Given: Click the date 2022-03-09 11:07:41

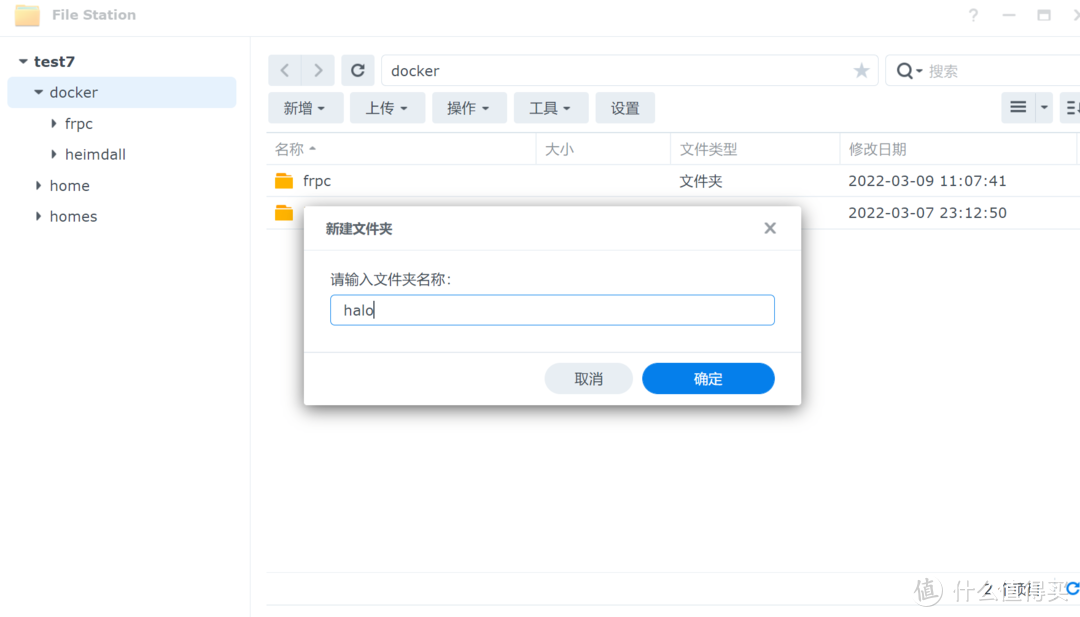Looking at the screenshot, I should (x=927, y=181).
